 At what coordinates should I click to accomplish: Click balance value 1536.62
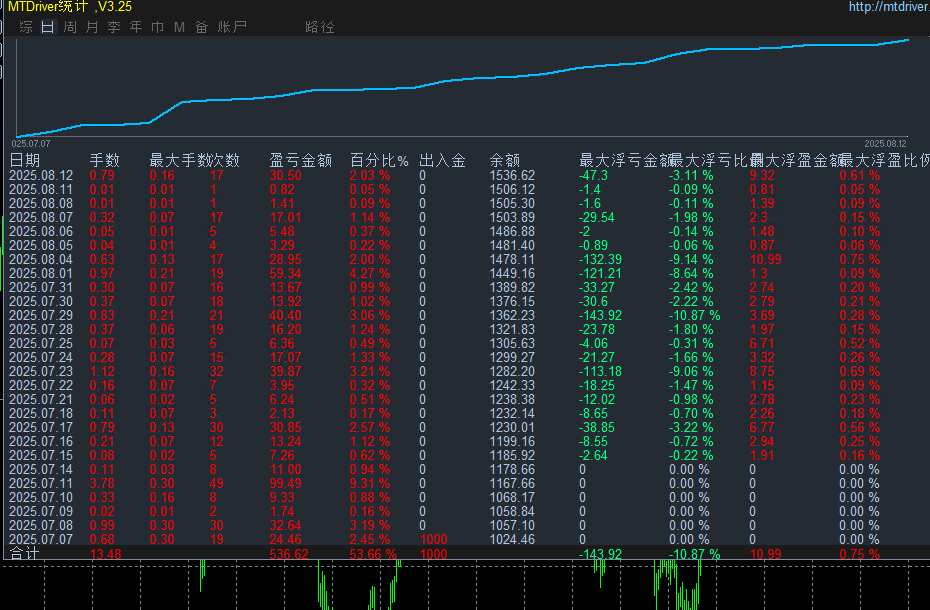(512, 176)
